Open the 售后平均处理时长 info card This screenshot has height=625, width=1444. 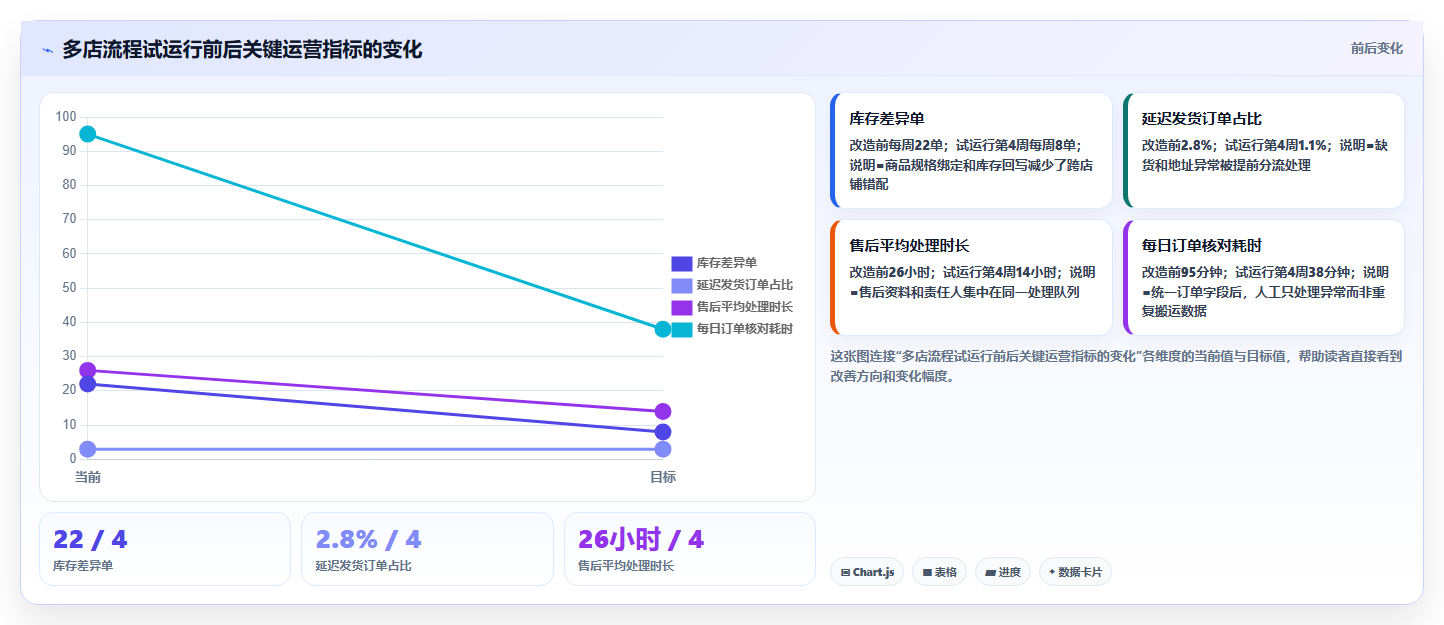(x=971, y=277)
